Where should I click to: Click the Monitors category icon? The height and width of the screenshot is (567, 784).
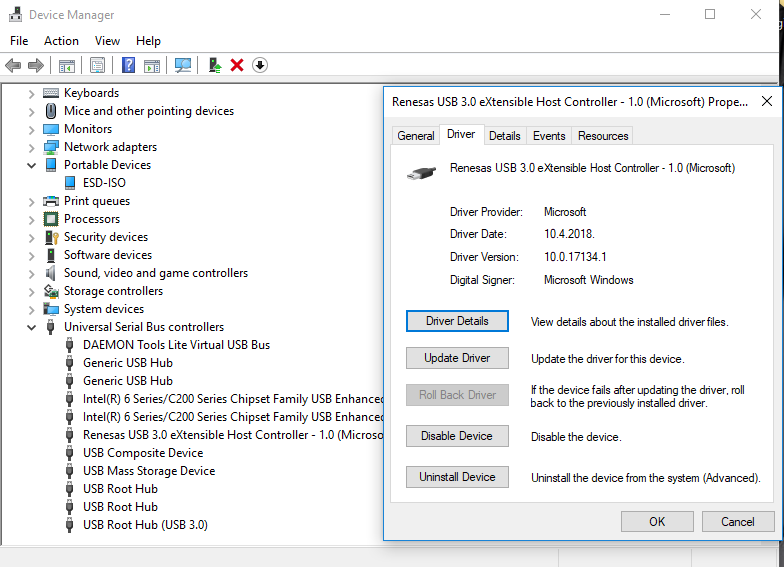click(51, 129)
